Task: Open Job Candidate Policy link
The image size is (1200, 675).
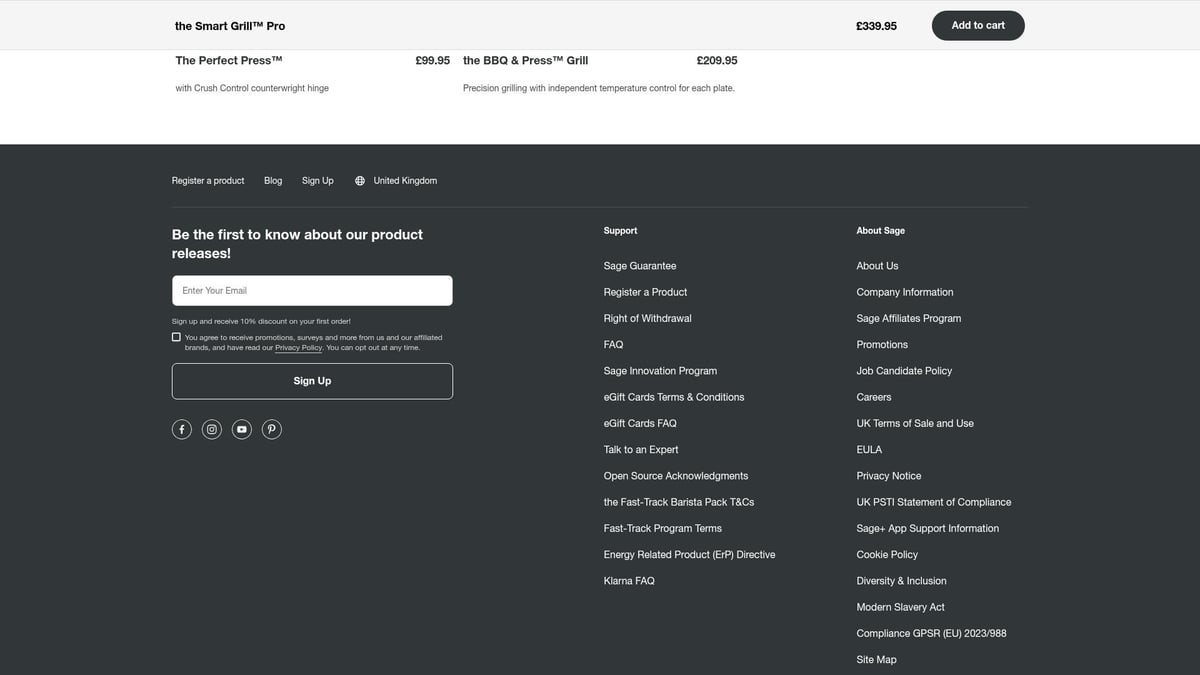Action: (x=904, y=371)
